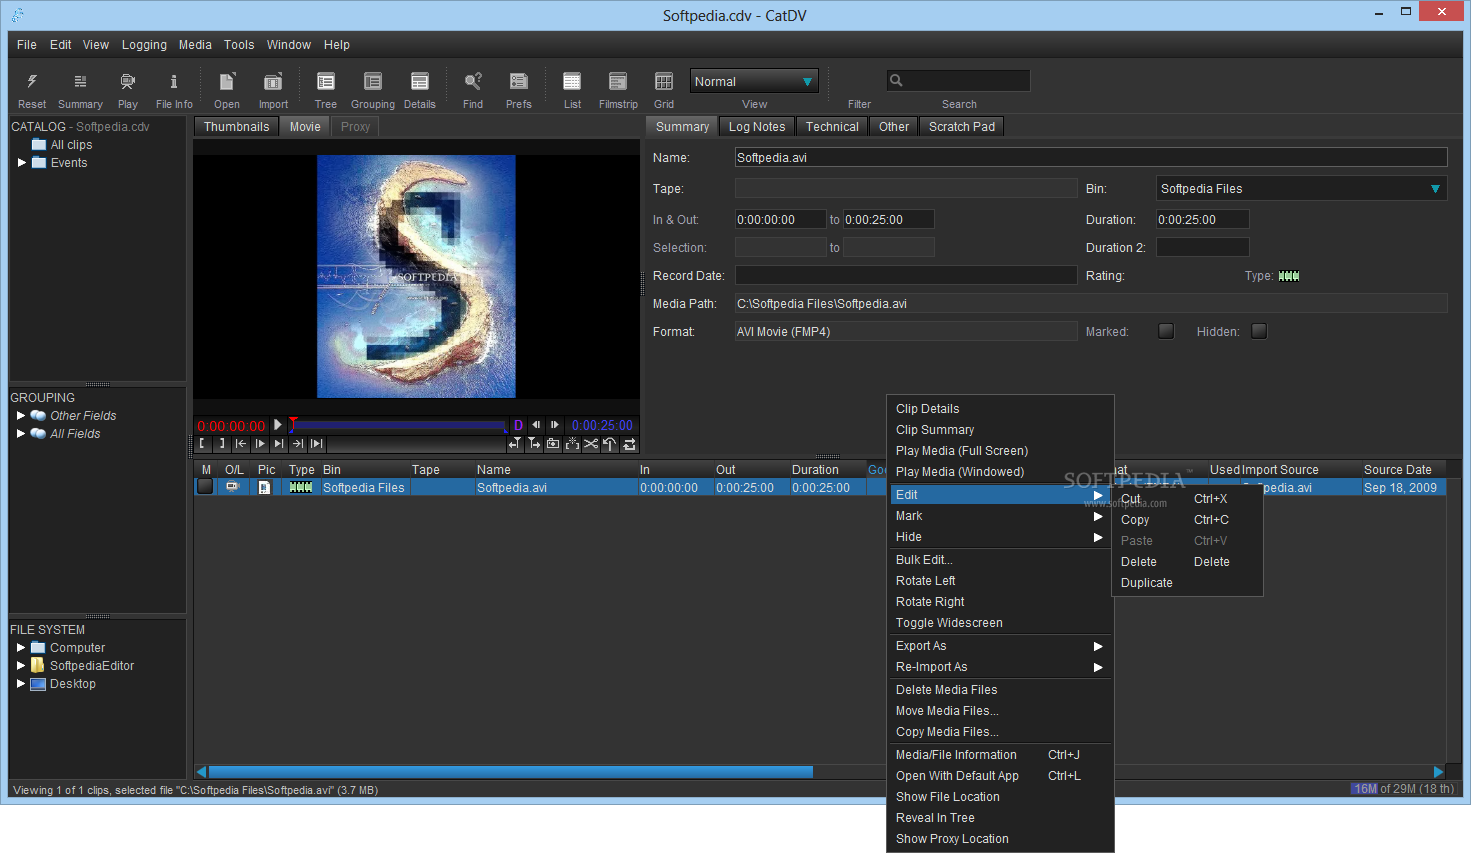1471x853 pixels.
Task: Click the movie preview image
Action: [x=416, y=276]
